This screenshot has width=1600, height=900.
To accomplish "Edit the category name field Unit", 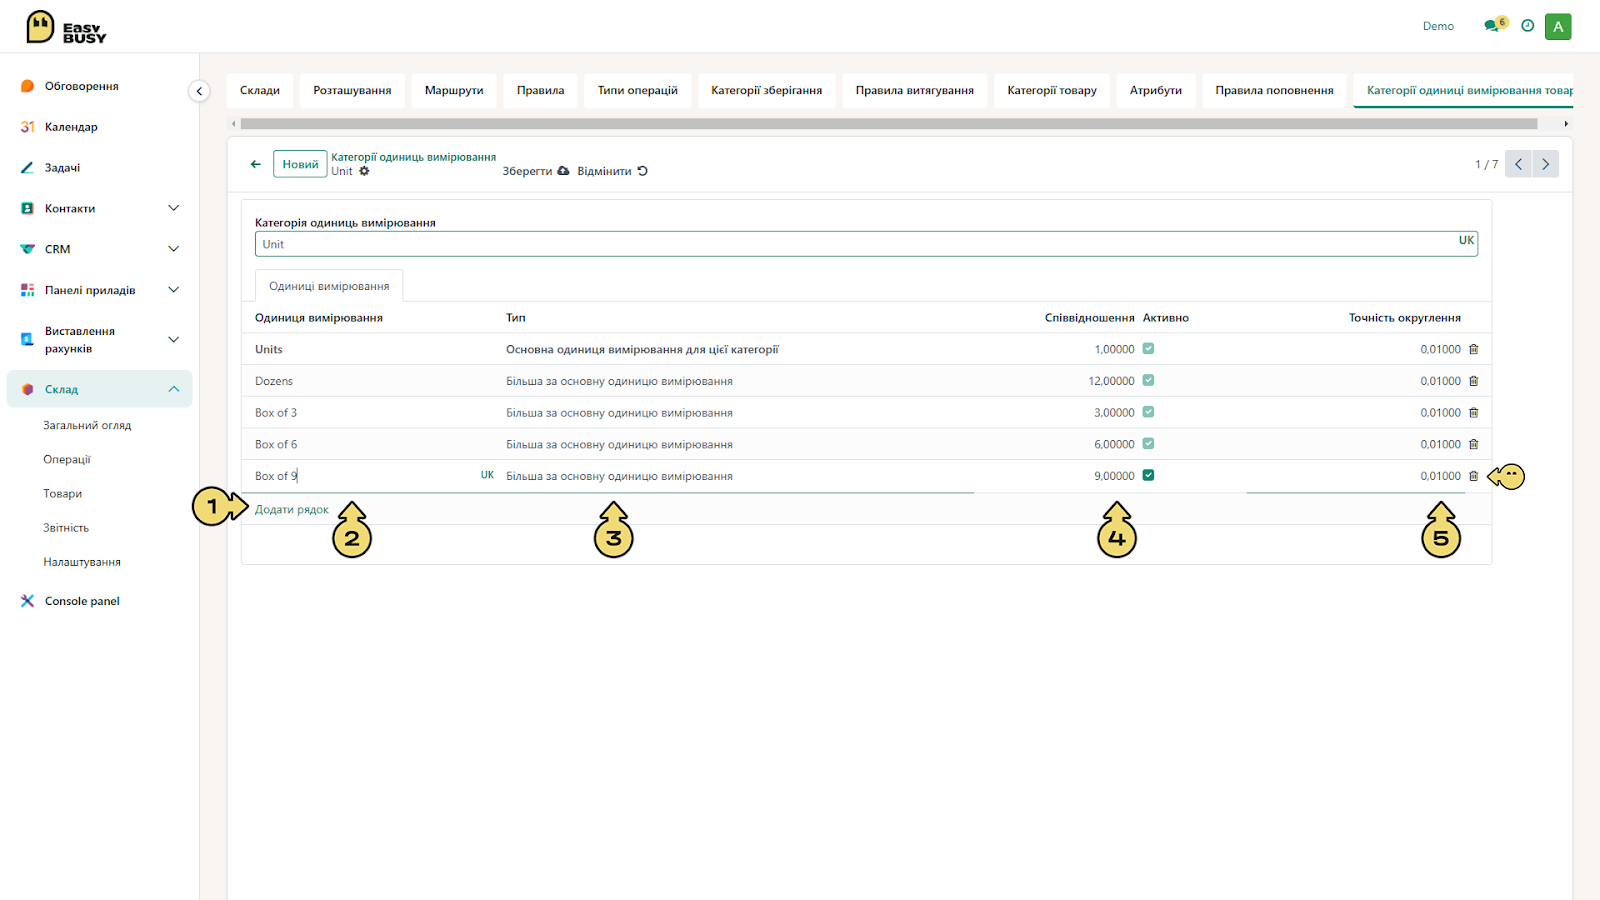I will click(866, 244).
